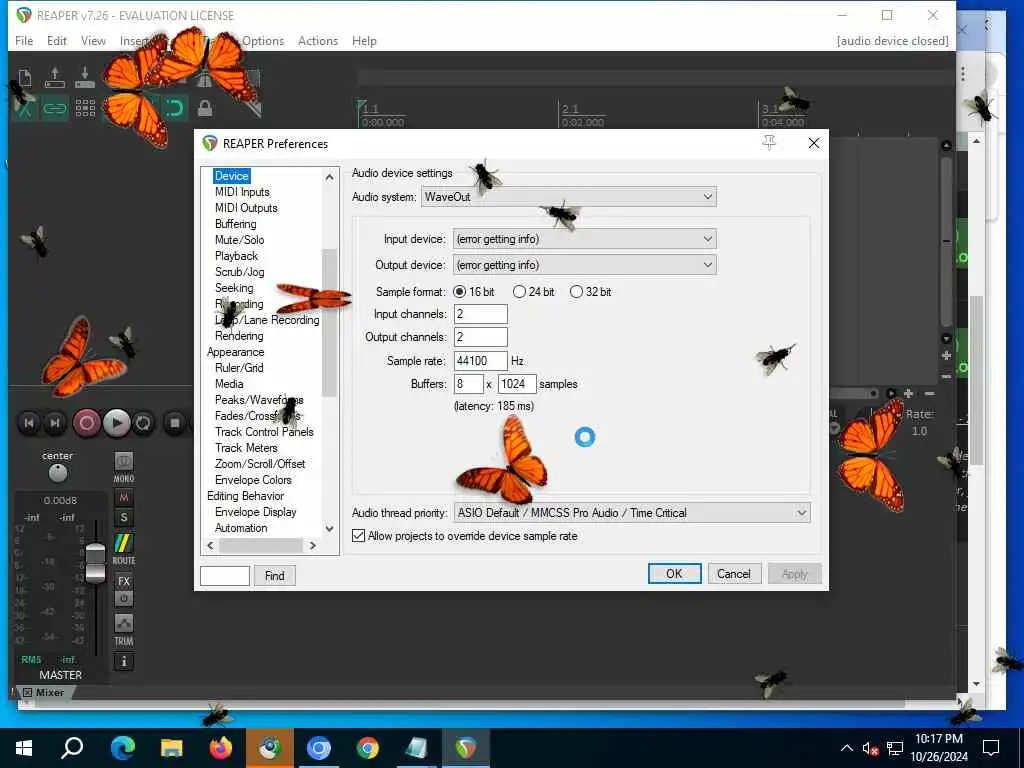Click Go to start transport button

tap(28, 423)
